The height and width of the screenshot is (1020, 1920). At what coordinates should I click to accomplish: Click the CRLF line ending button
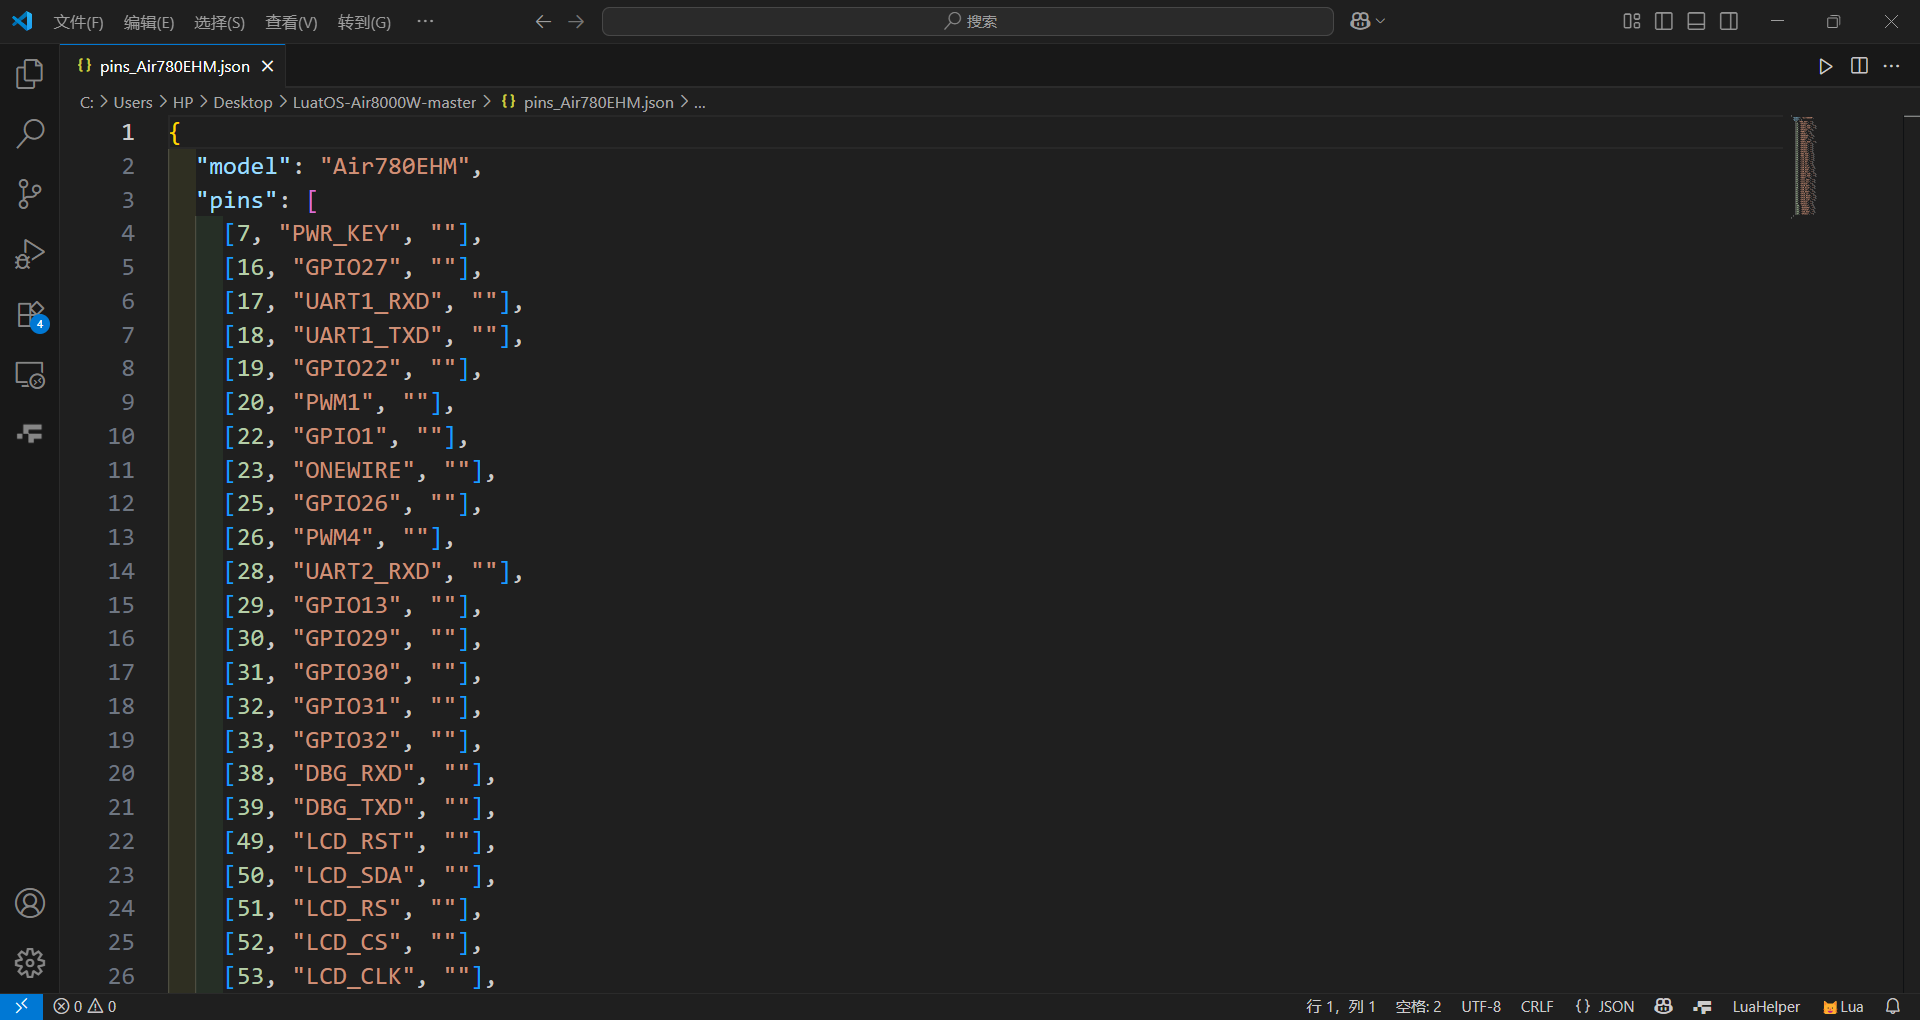[x=1537, y=1006]
